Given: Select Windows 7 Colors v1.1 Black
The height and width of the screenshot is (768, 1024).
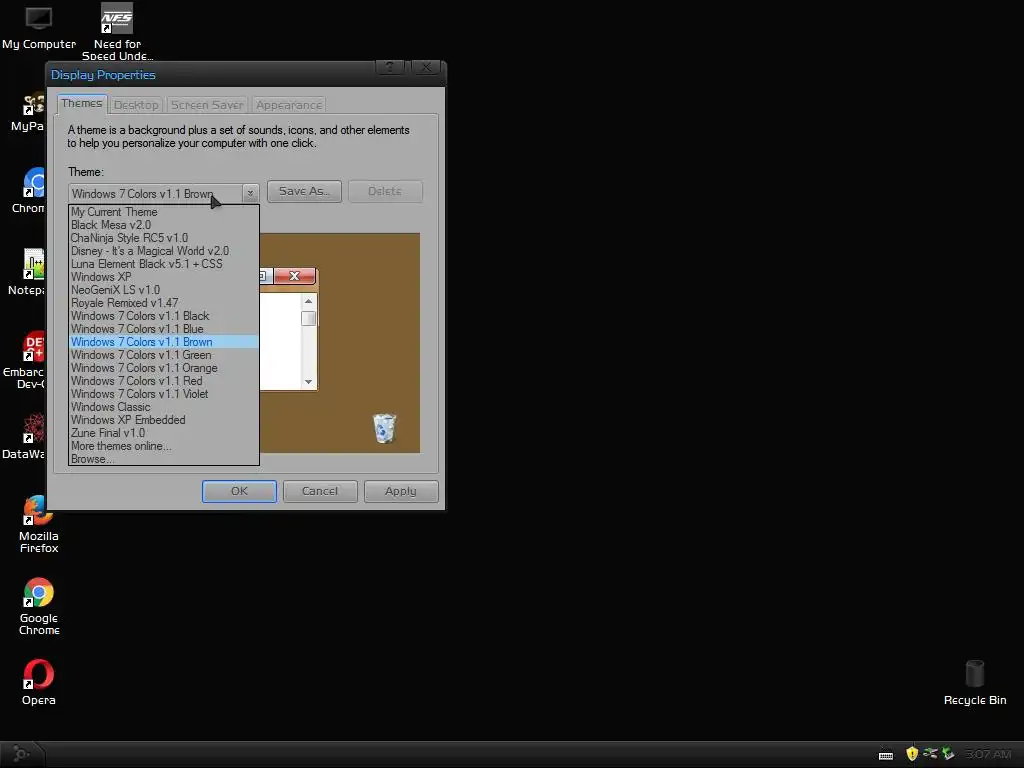Looking at the screenshot, I should [x=164, y=316].
